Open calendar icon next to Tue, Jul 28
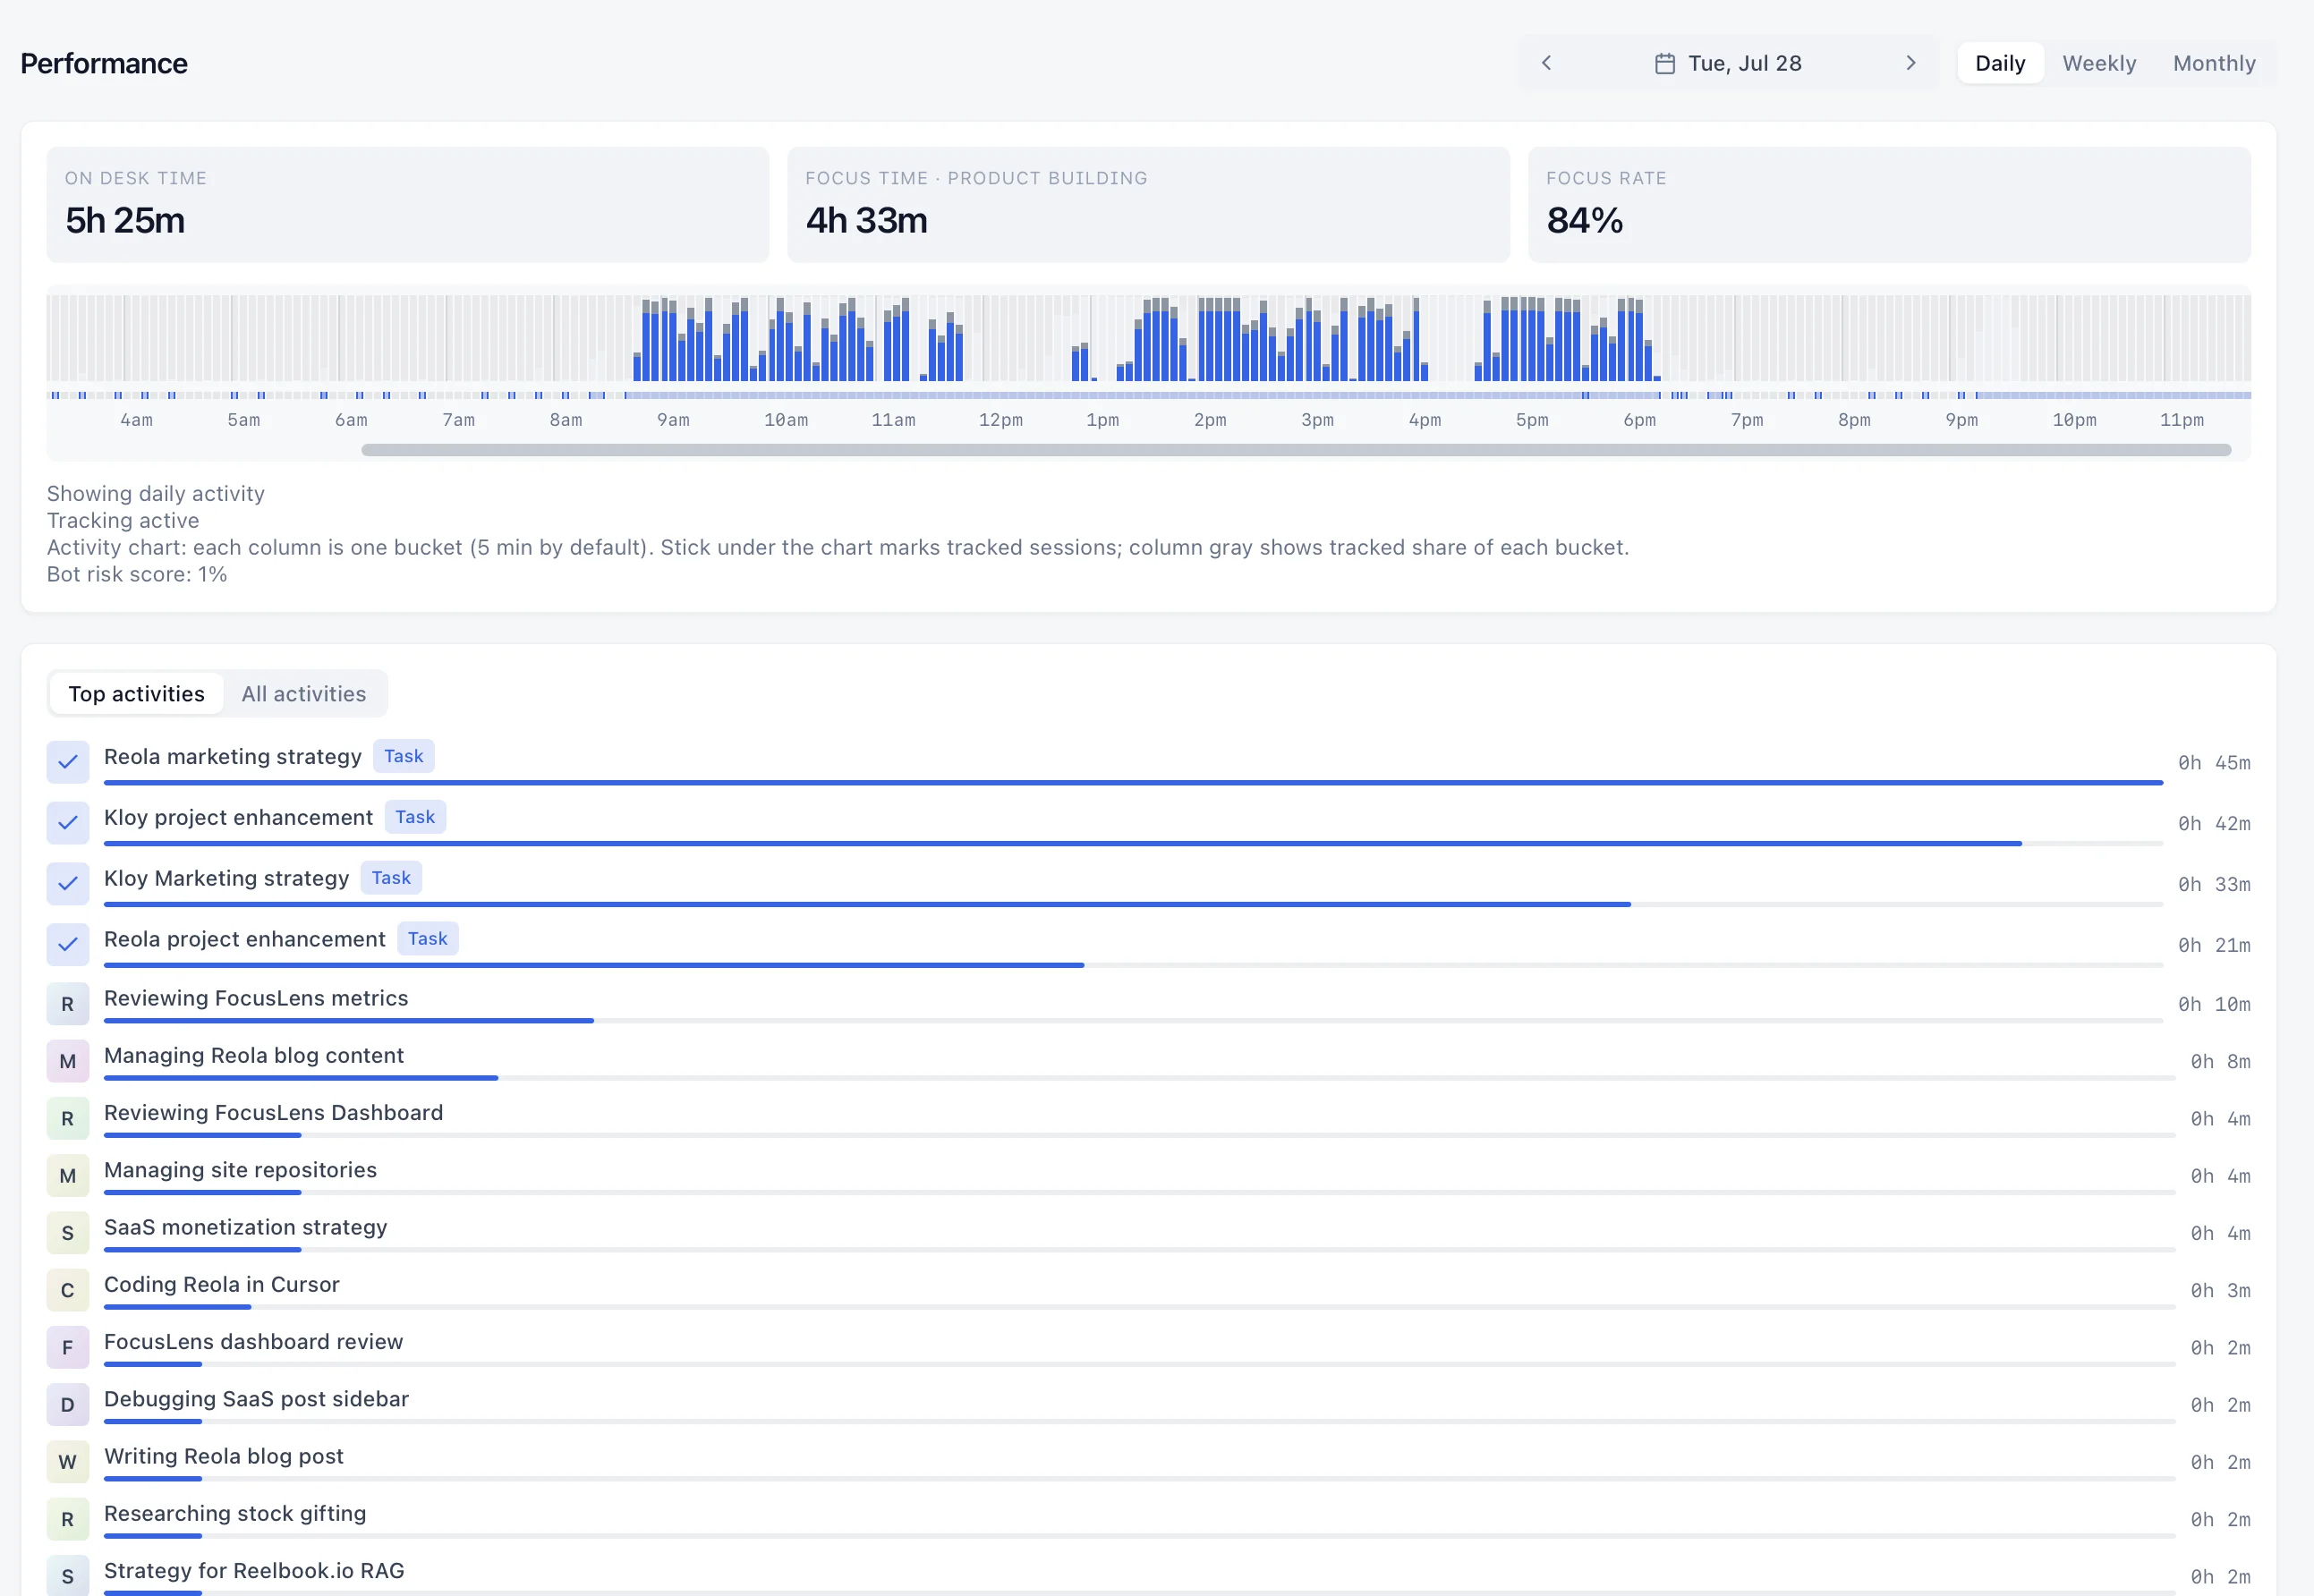The width and height of the screenshot is (2314, 1596). click(x=1664, y=63)
